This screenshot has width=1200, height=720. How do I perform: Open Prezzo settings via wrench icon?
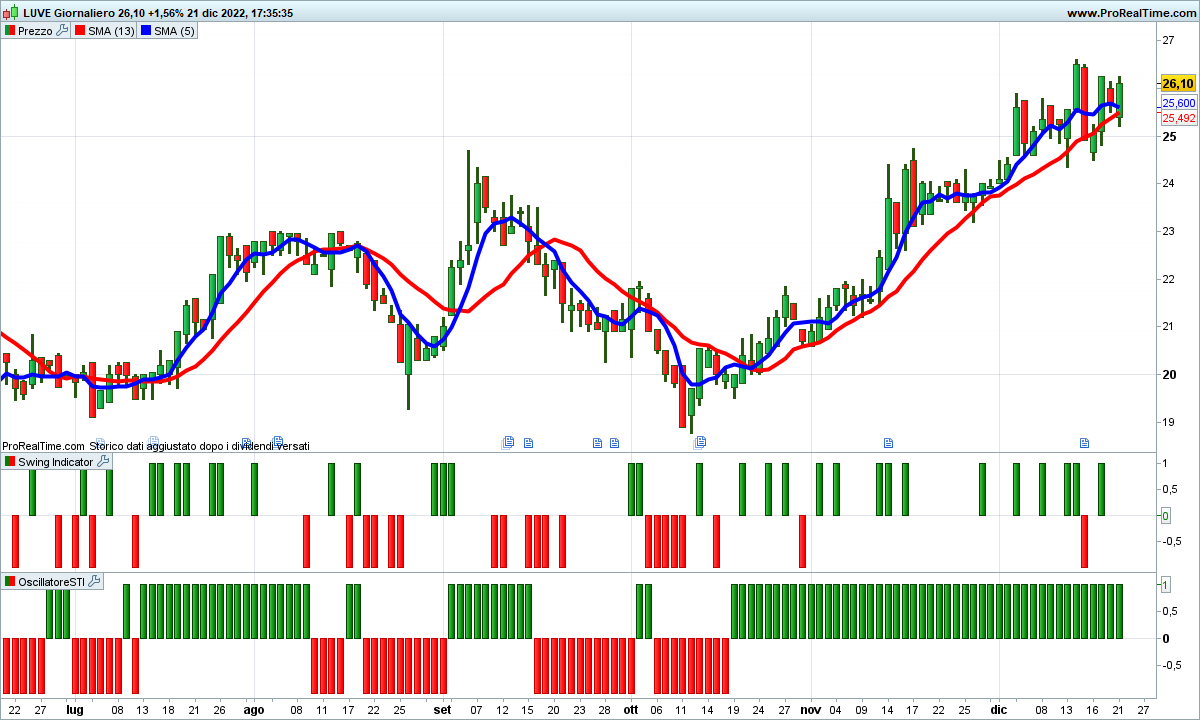pos(61,31)
